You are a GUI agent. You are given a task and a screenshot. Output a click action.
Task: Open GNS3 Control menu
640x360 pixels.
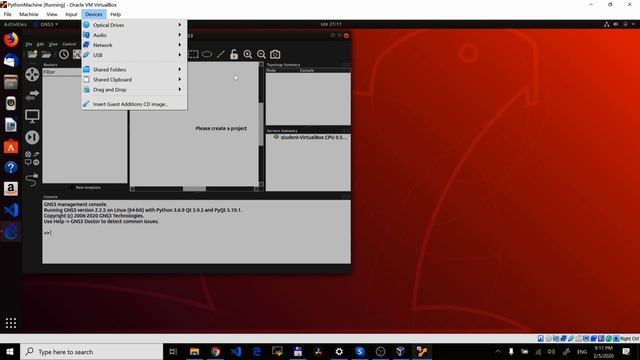[x=69, y=44]
